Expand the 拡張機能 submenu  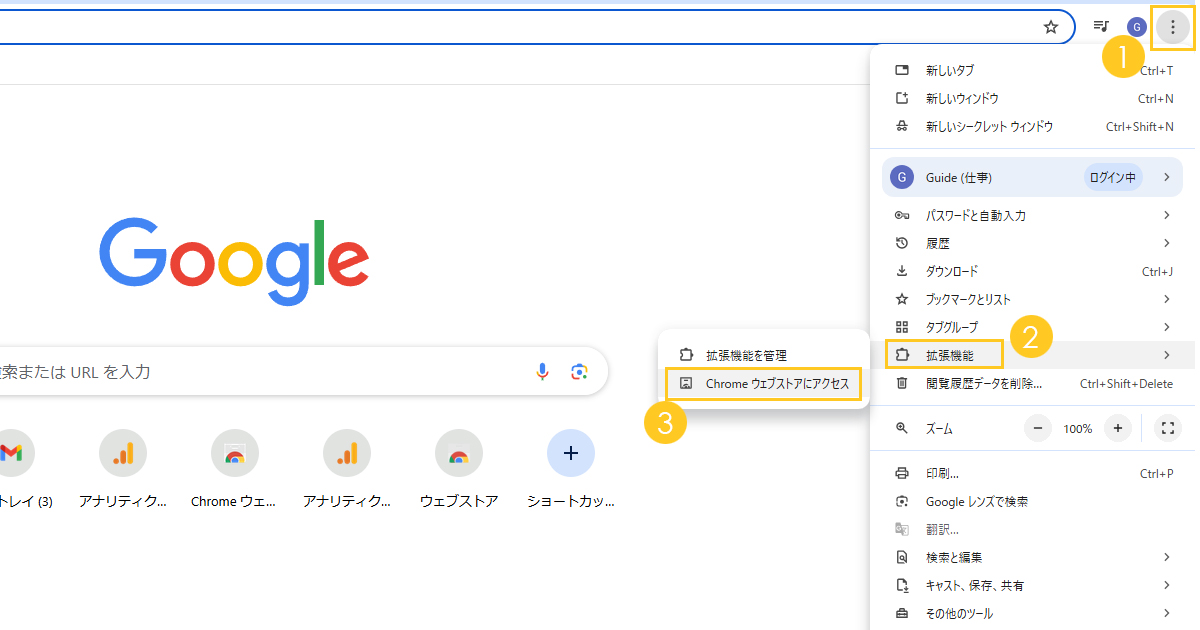1032,355
